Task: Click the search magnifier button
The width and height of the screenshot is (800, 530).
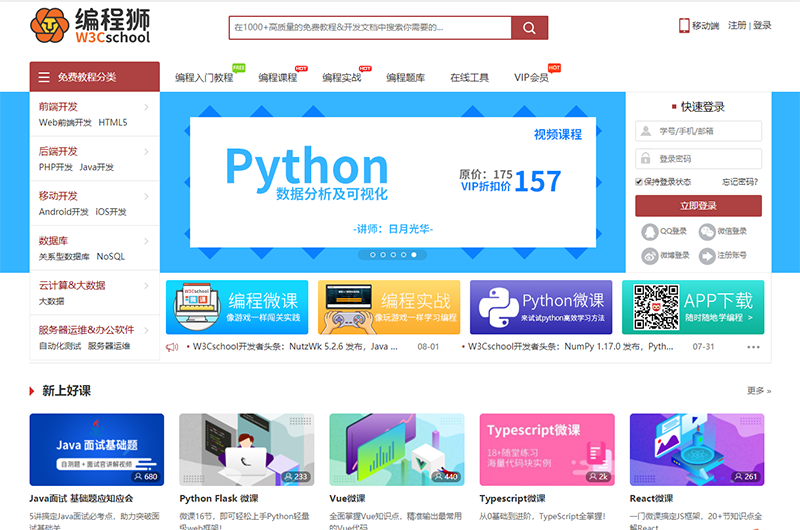Action: point(530,28)
